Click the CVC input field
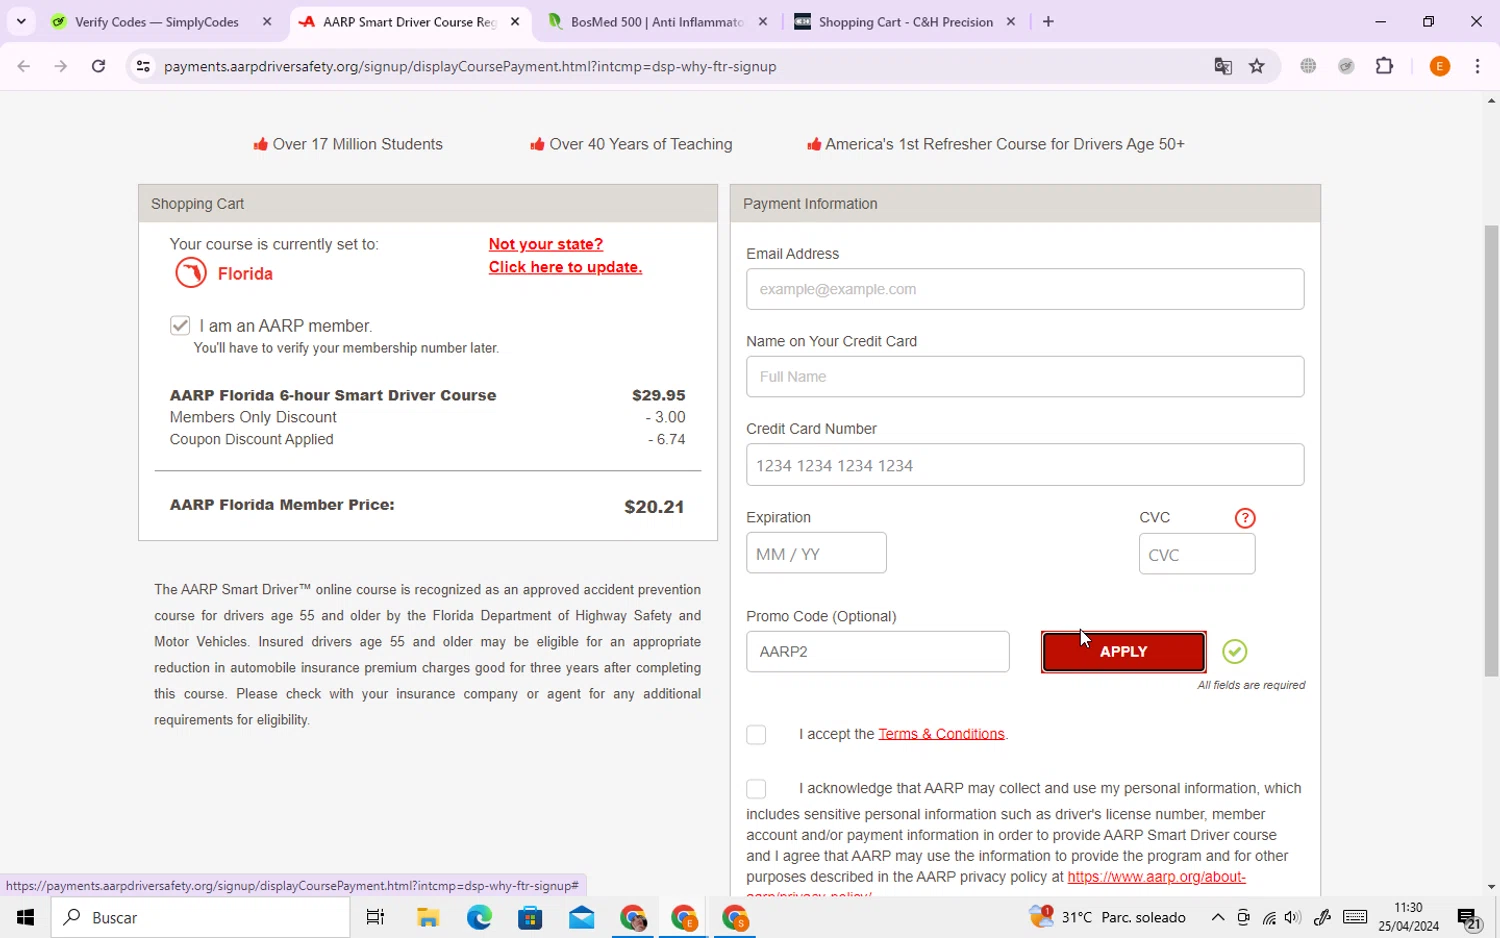 click(x=1197, y=554)
